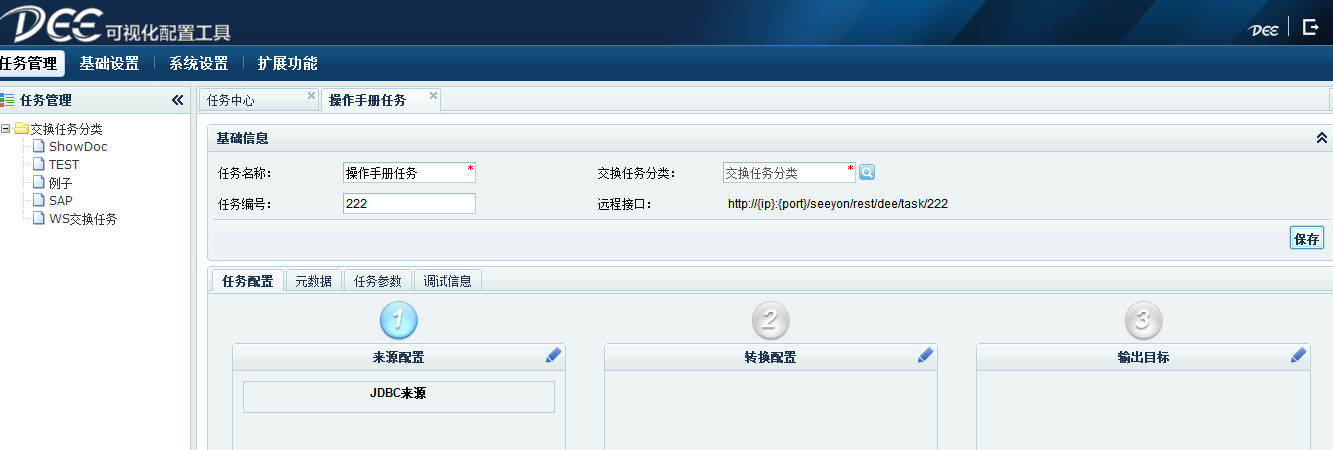
Task: Switch to the 任务配置 tab
Action: [247, 281]
